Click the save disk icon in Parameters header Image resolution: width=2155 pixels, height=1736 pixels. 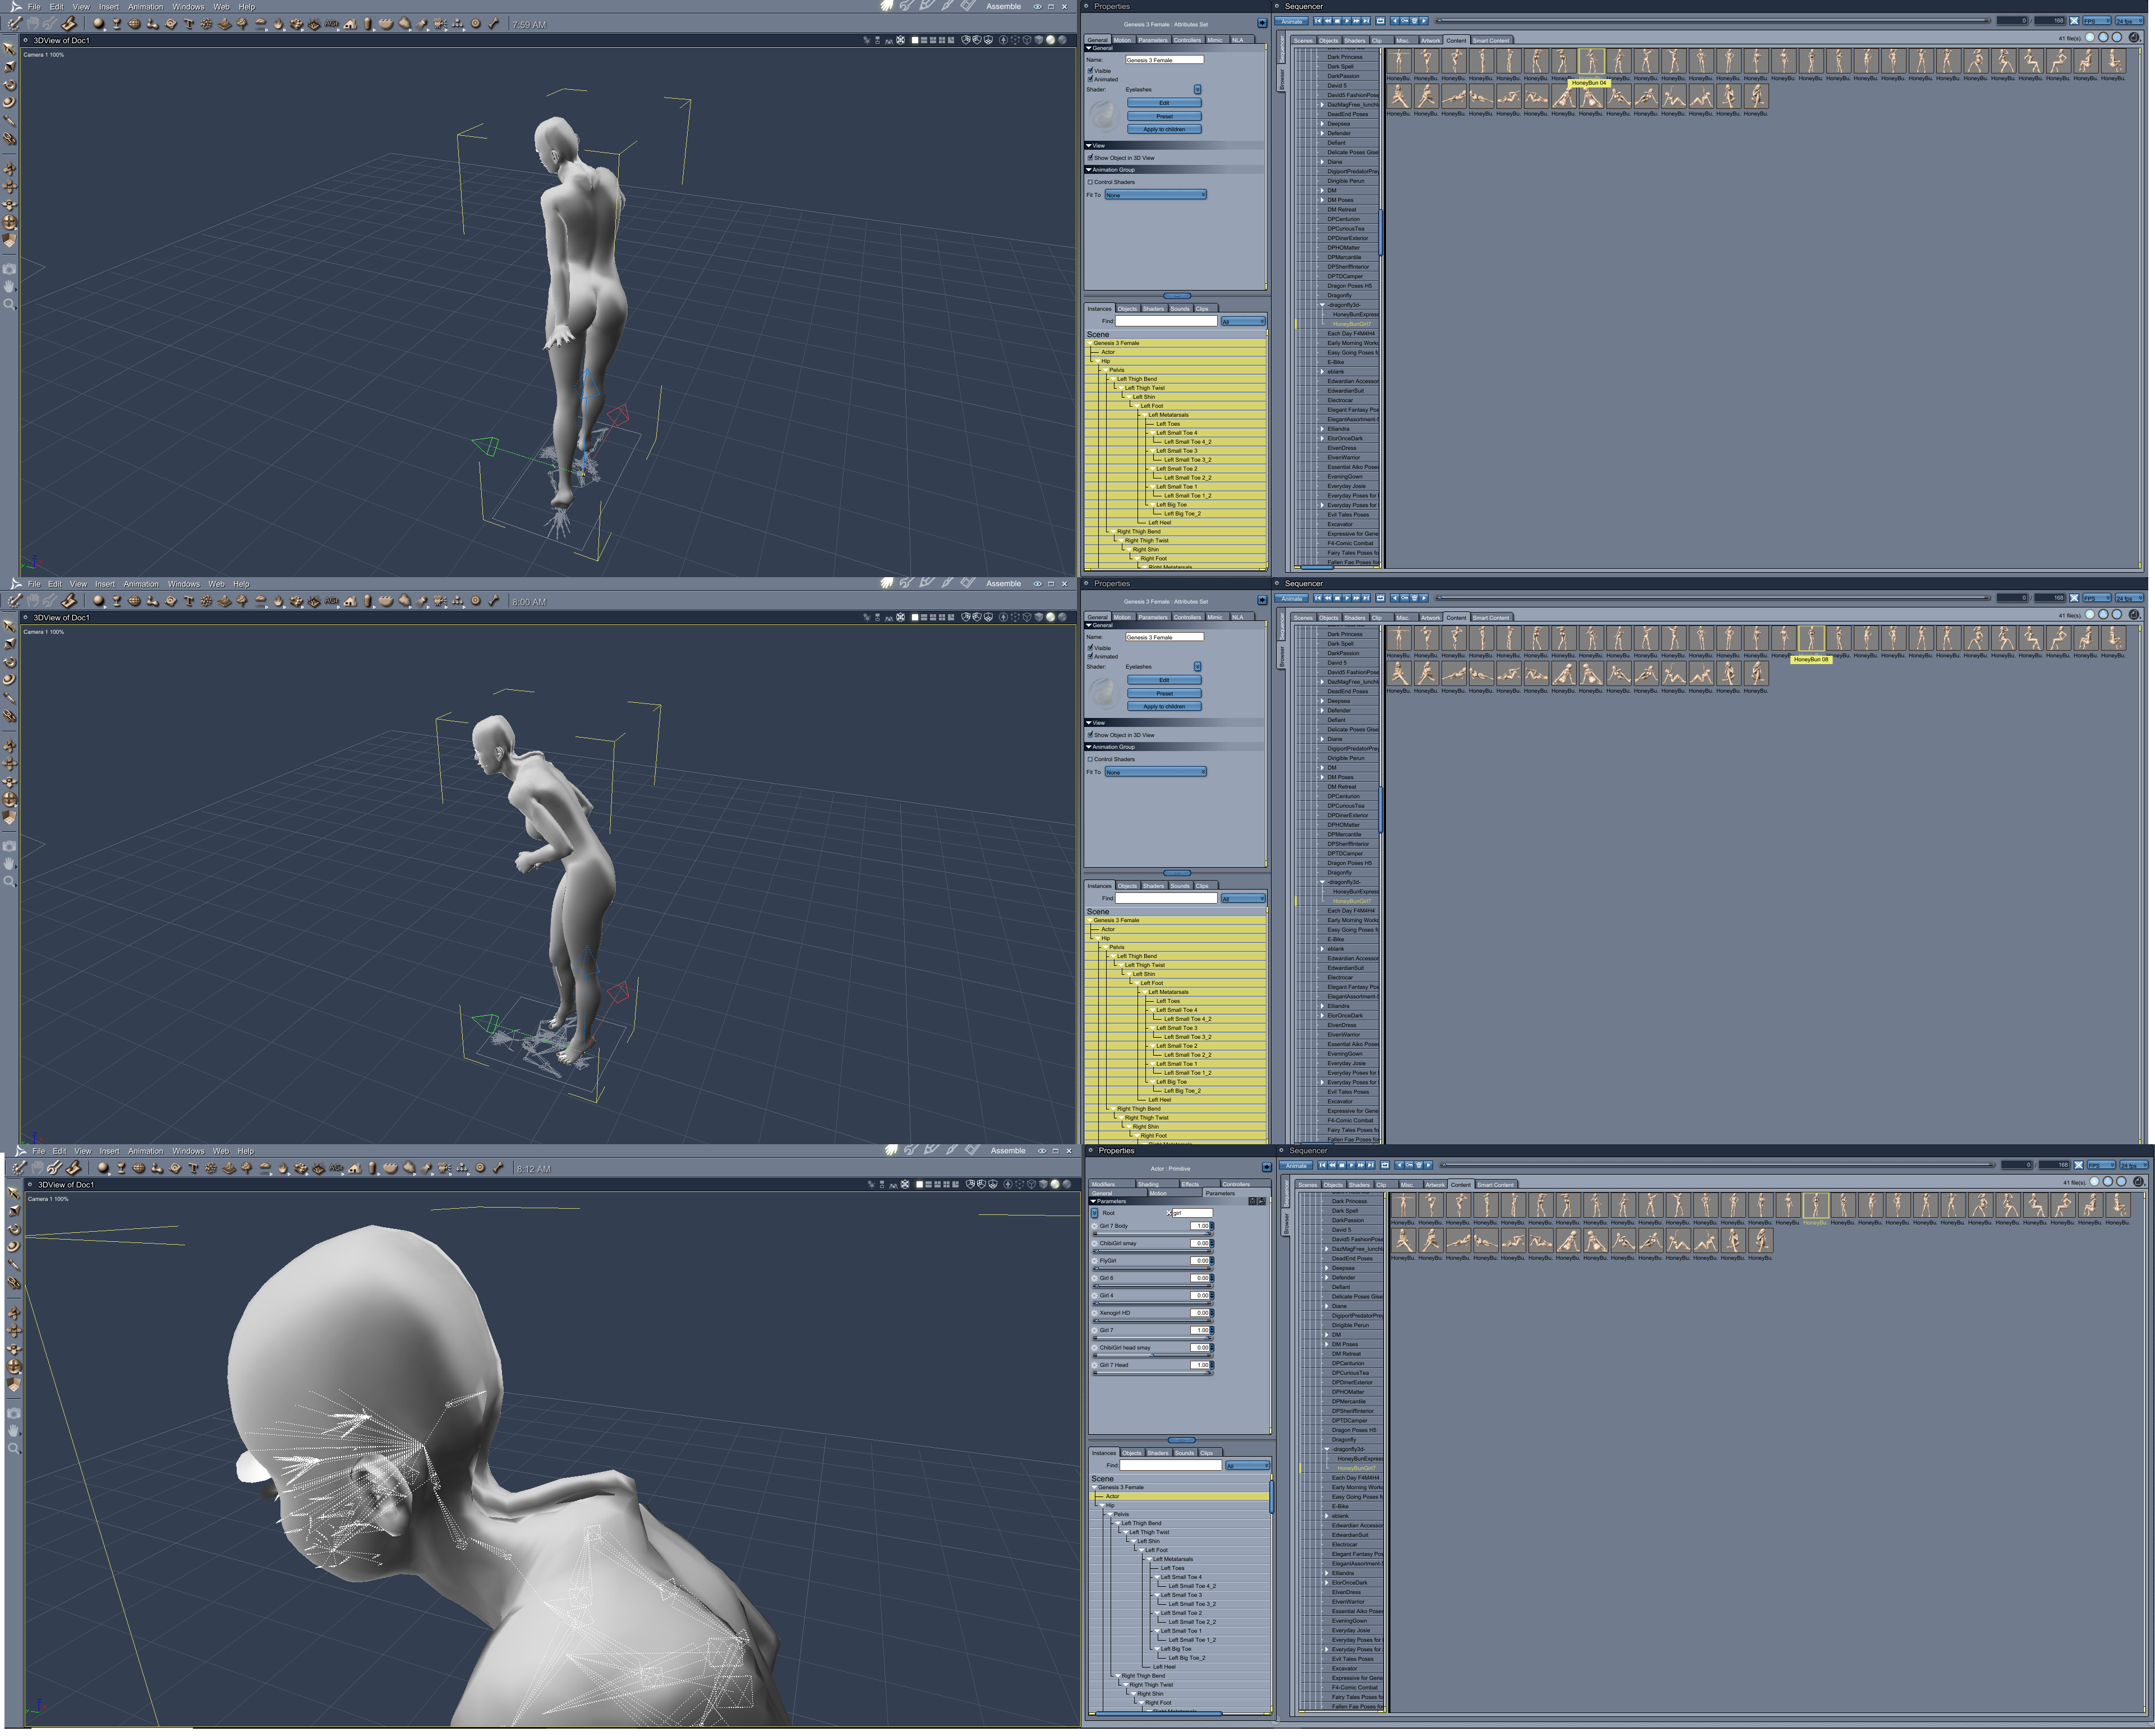(x=1252, y=1201)
